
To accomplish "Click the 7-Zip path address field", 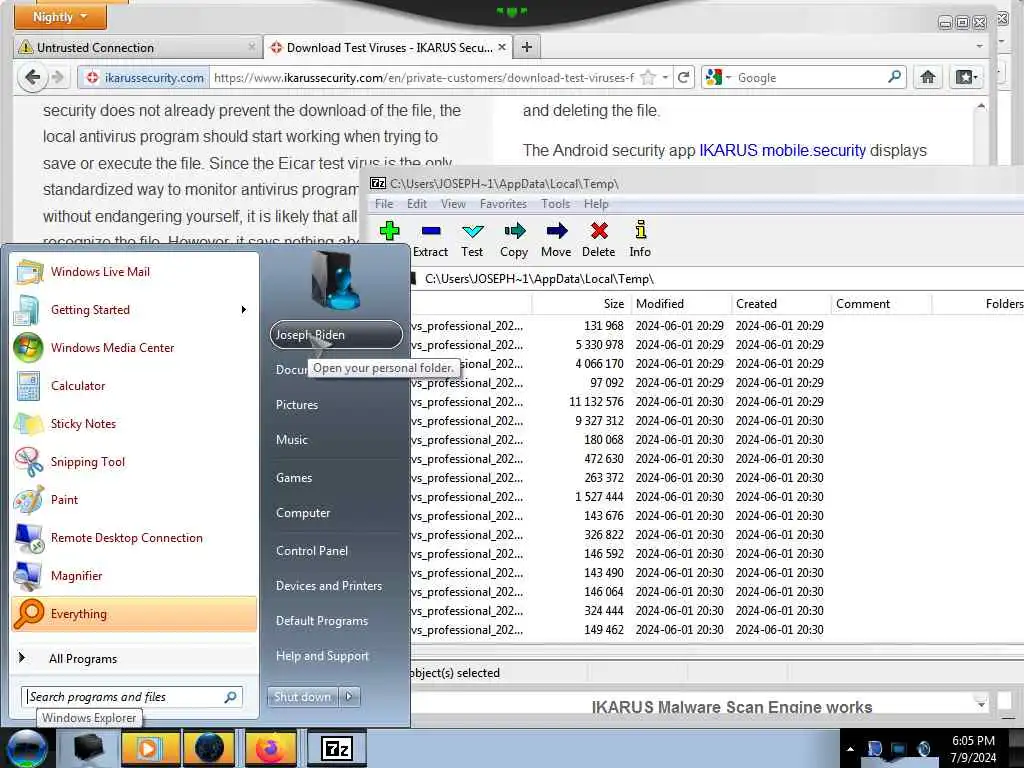I will pyautogui.click(x=718, y=279).
